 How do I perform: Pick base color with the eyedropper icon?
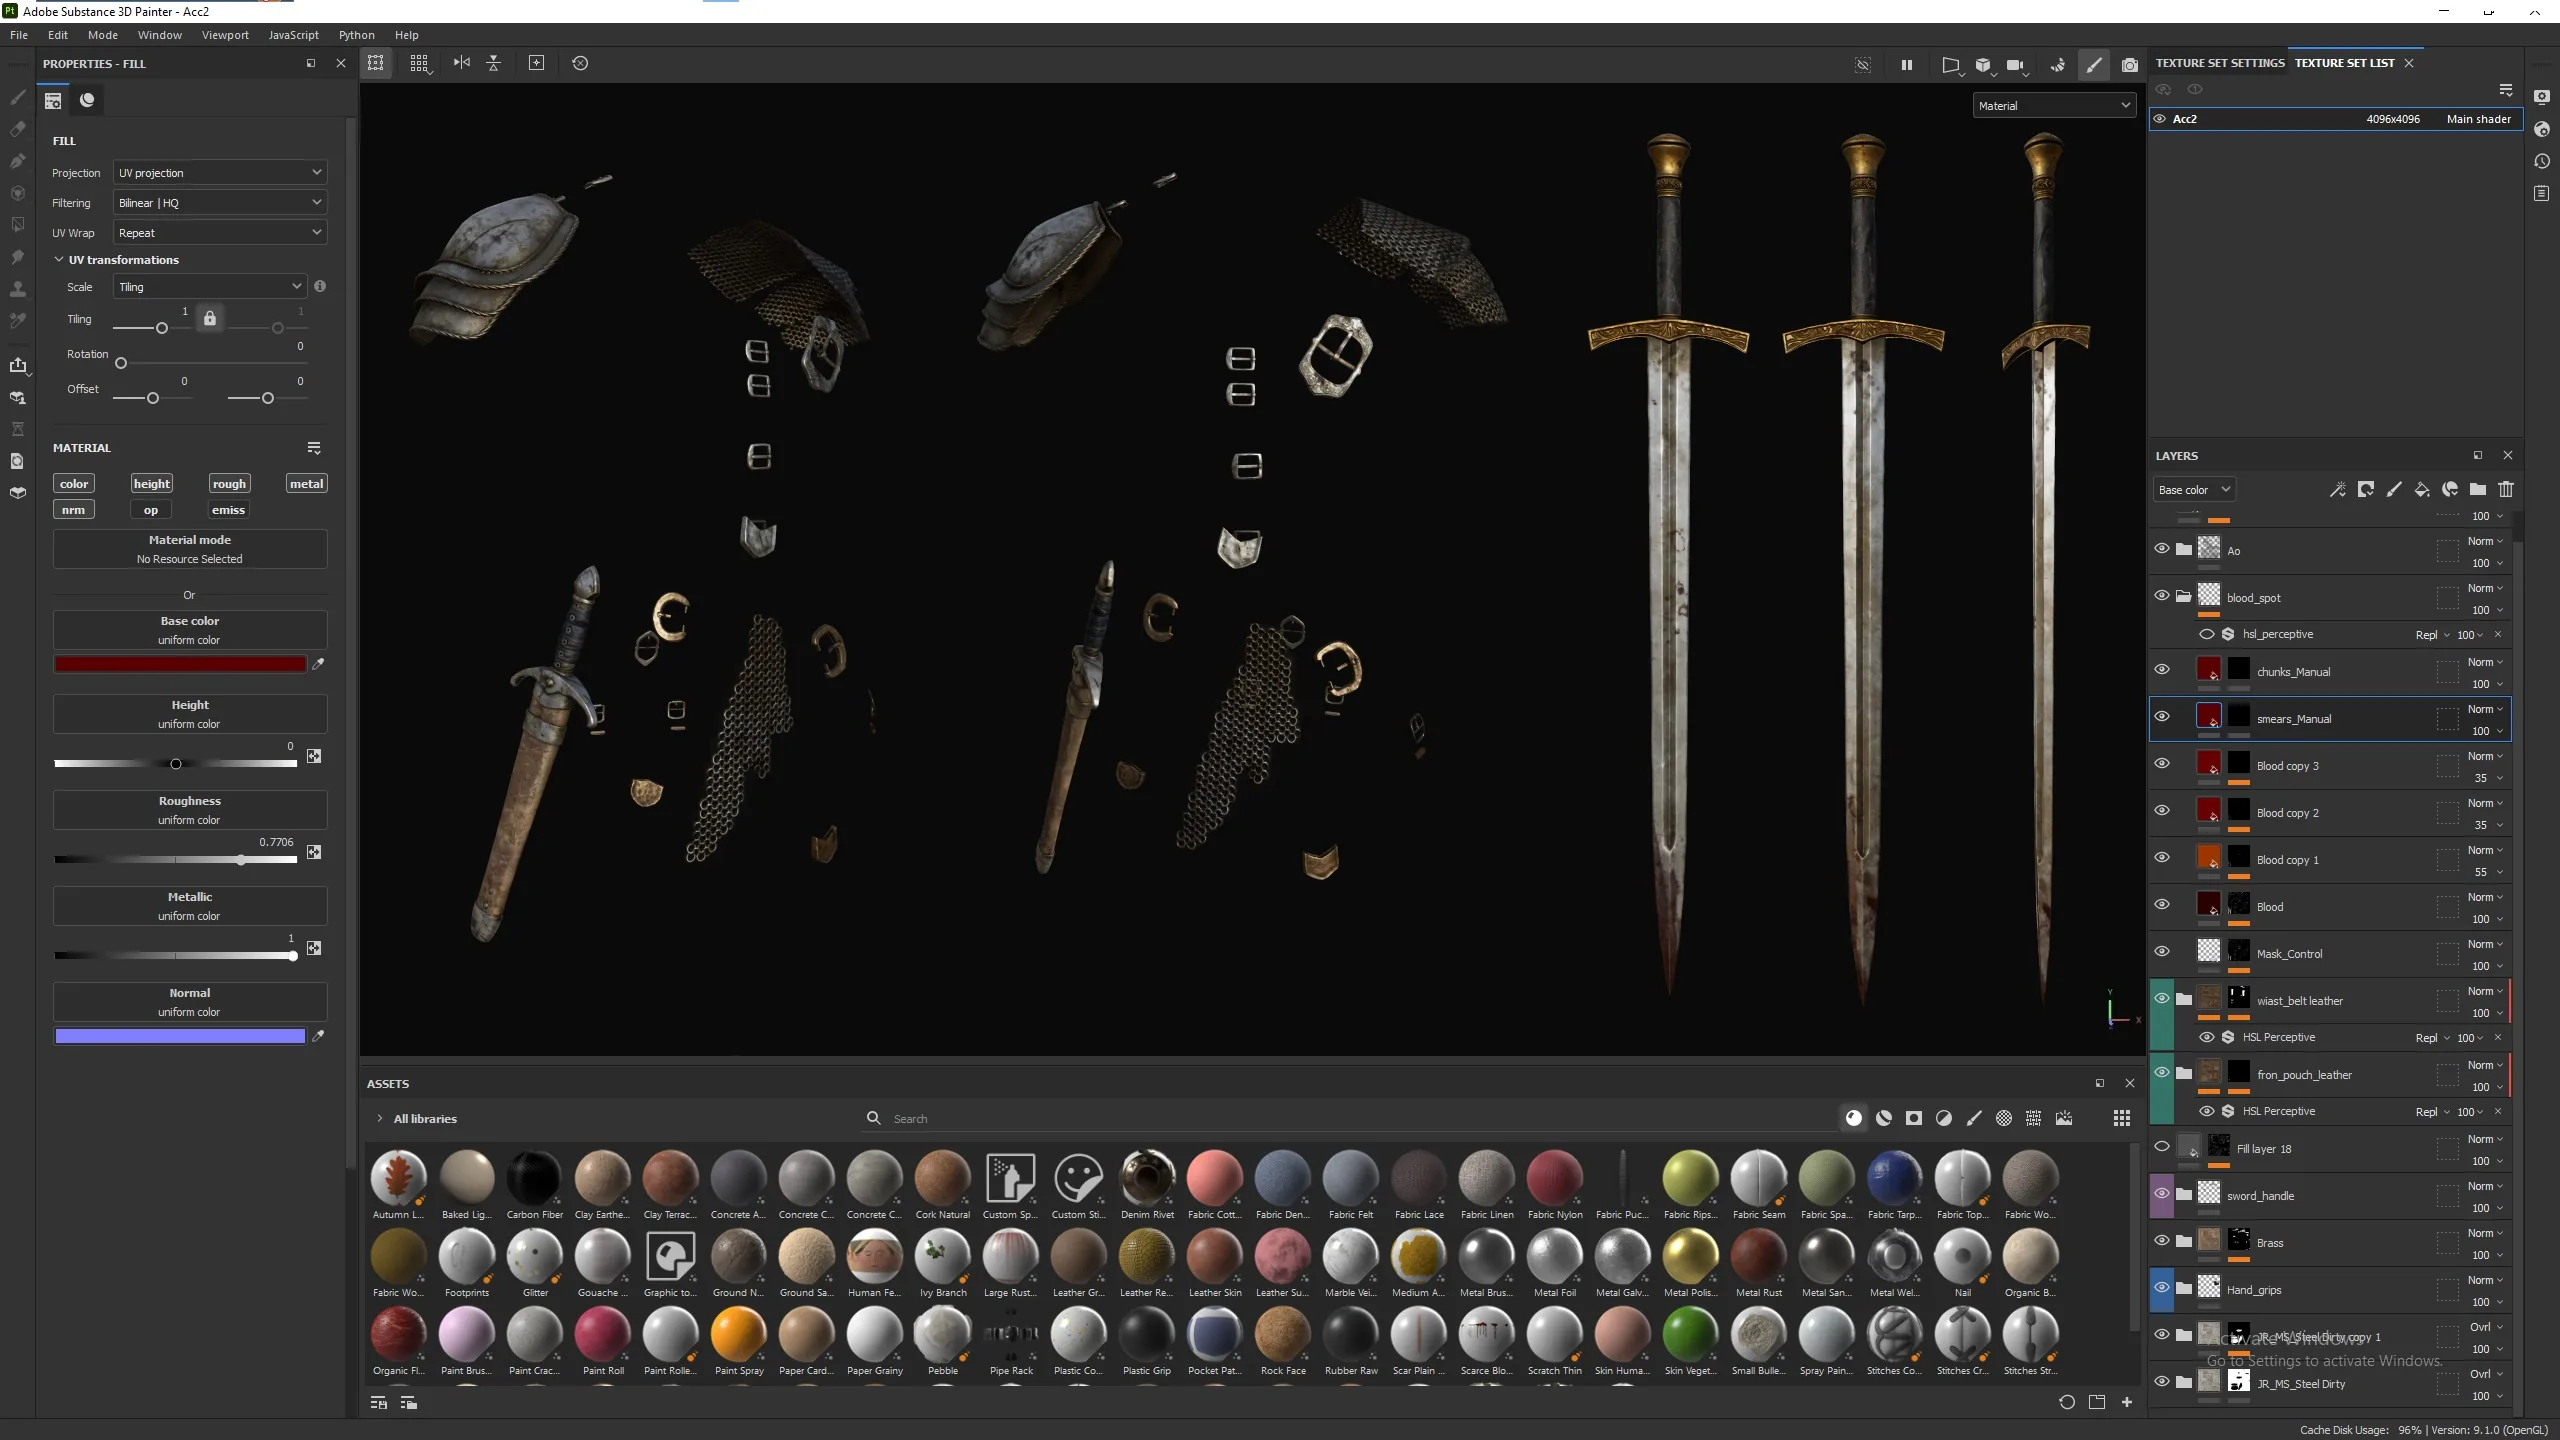point(318,664)
